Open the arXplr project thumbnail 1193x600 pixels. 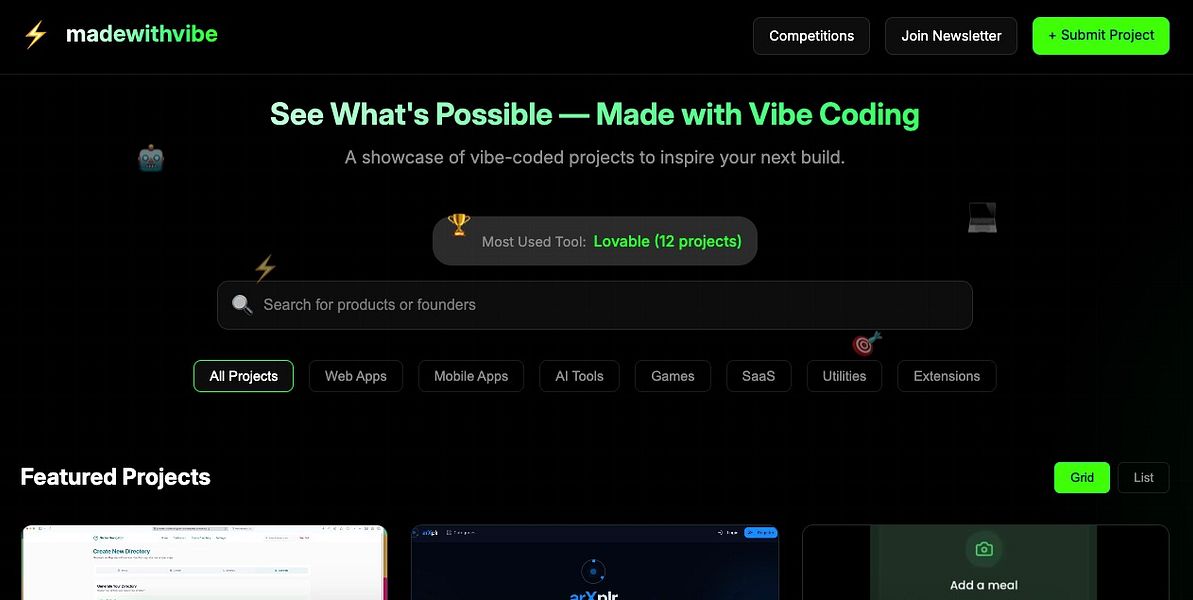click(594, 565)
